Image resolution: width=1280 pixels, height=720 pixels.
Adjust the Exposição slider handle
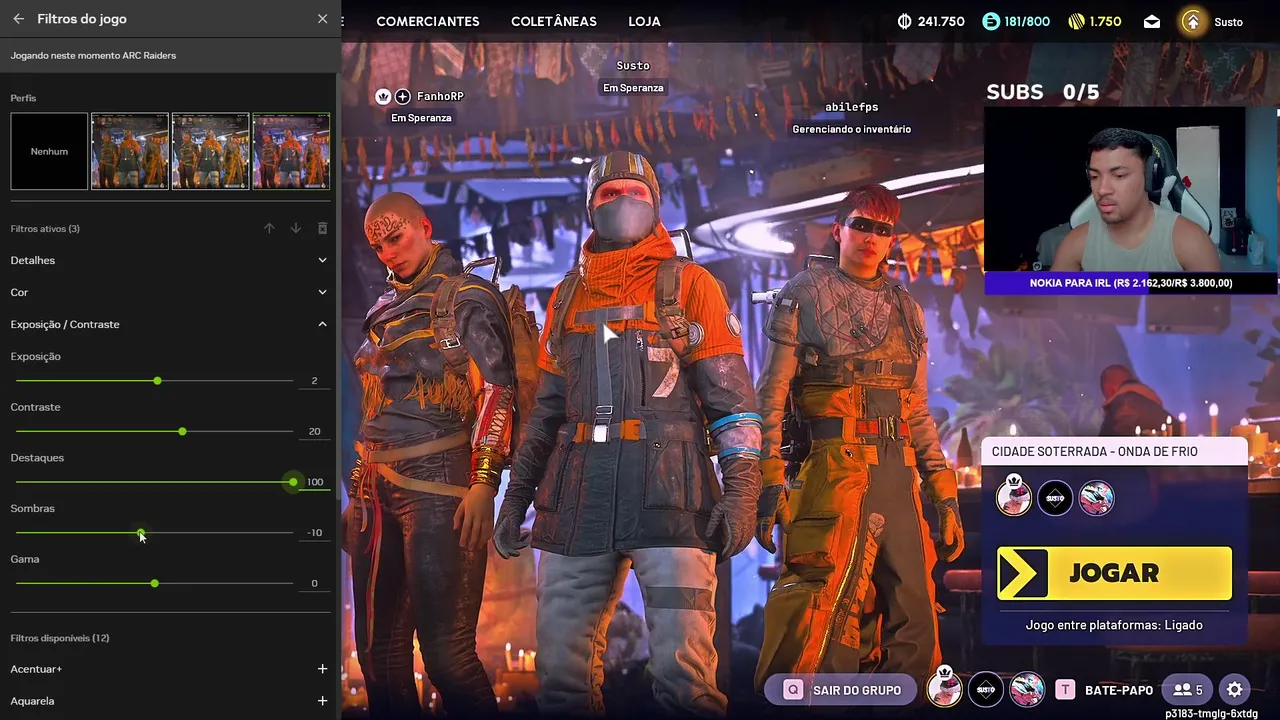[x=157, y=381]
